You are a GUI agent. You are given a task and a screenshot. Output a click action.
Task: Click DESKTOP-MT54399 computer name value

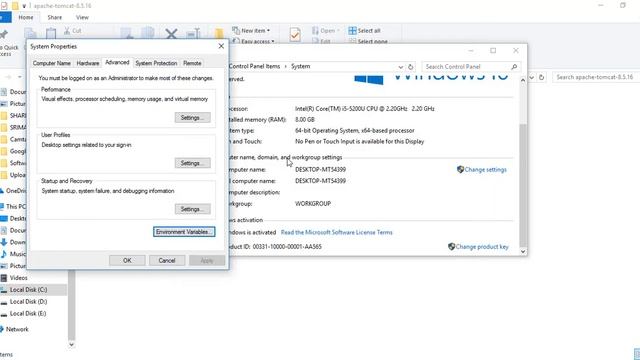320,169
